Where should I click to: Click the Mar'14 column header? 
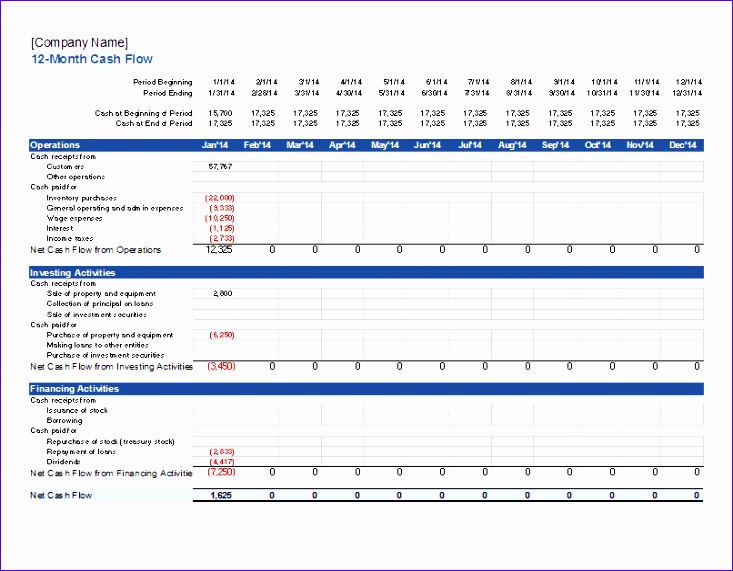point(300,145)
